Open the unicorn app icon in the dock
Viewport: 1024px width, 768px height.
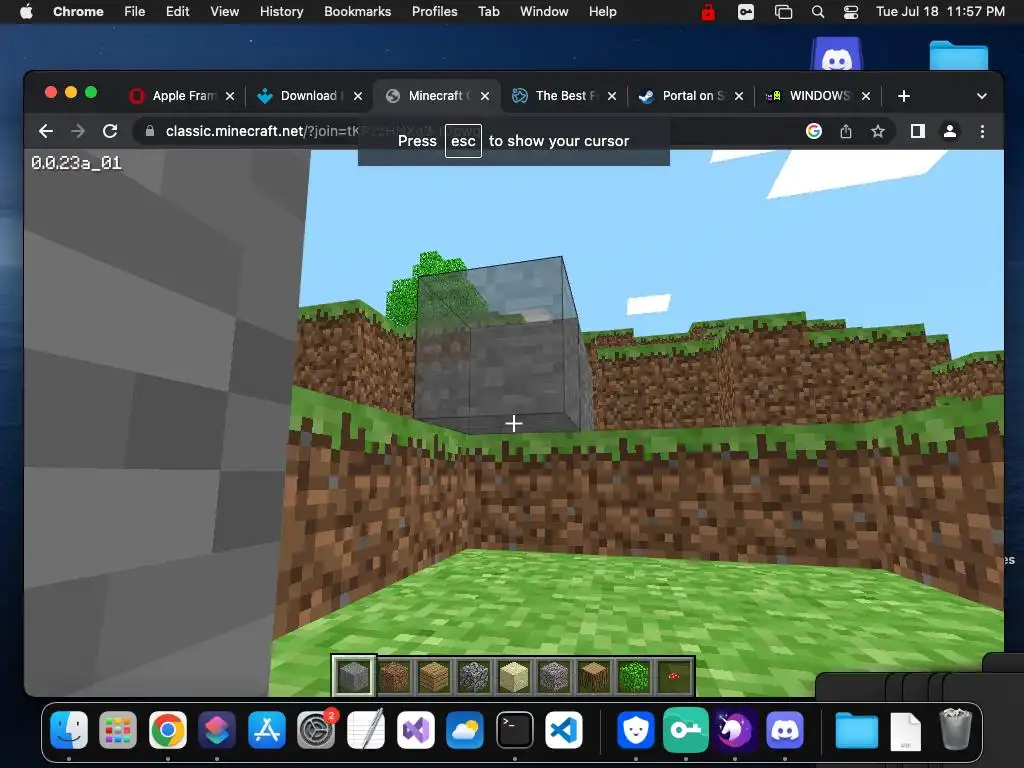pos(735,729)
